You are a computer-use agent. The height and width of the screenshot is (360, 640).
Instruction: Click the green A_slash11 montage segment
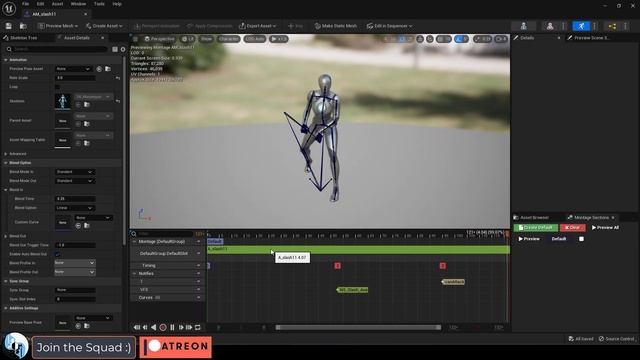(358, 249)
